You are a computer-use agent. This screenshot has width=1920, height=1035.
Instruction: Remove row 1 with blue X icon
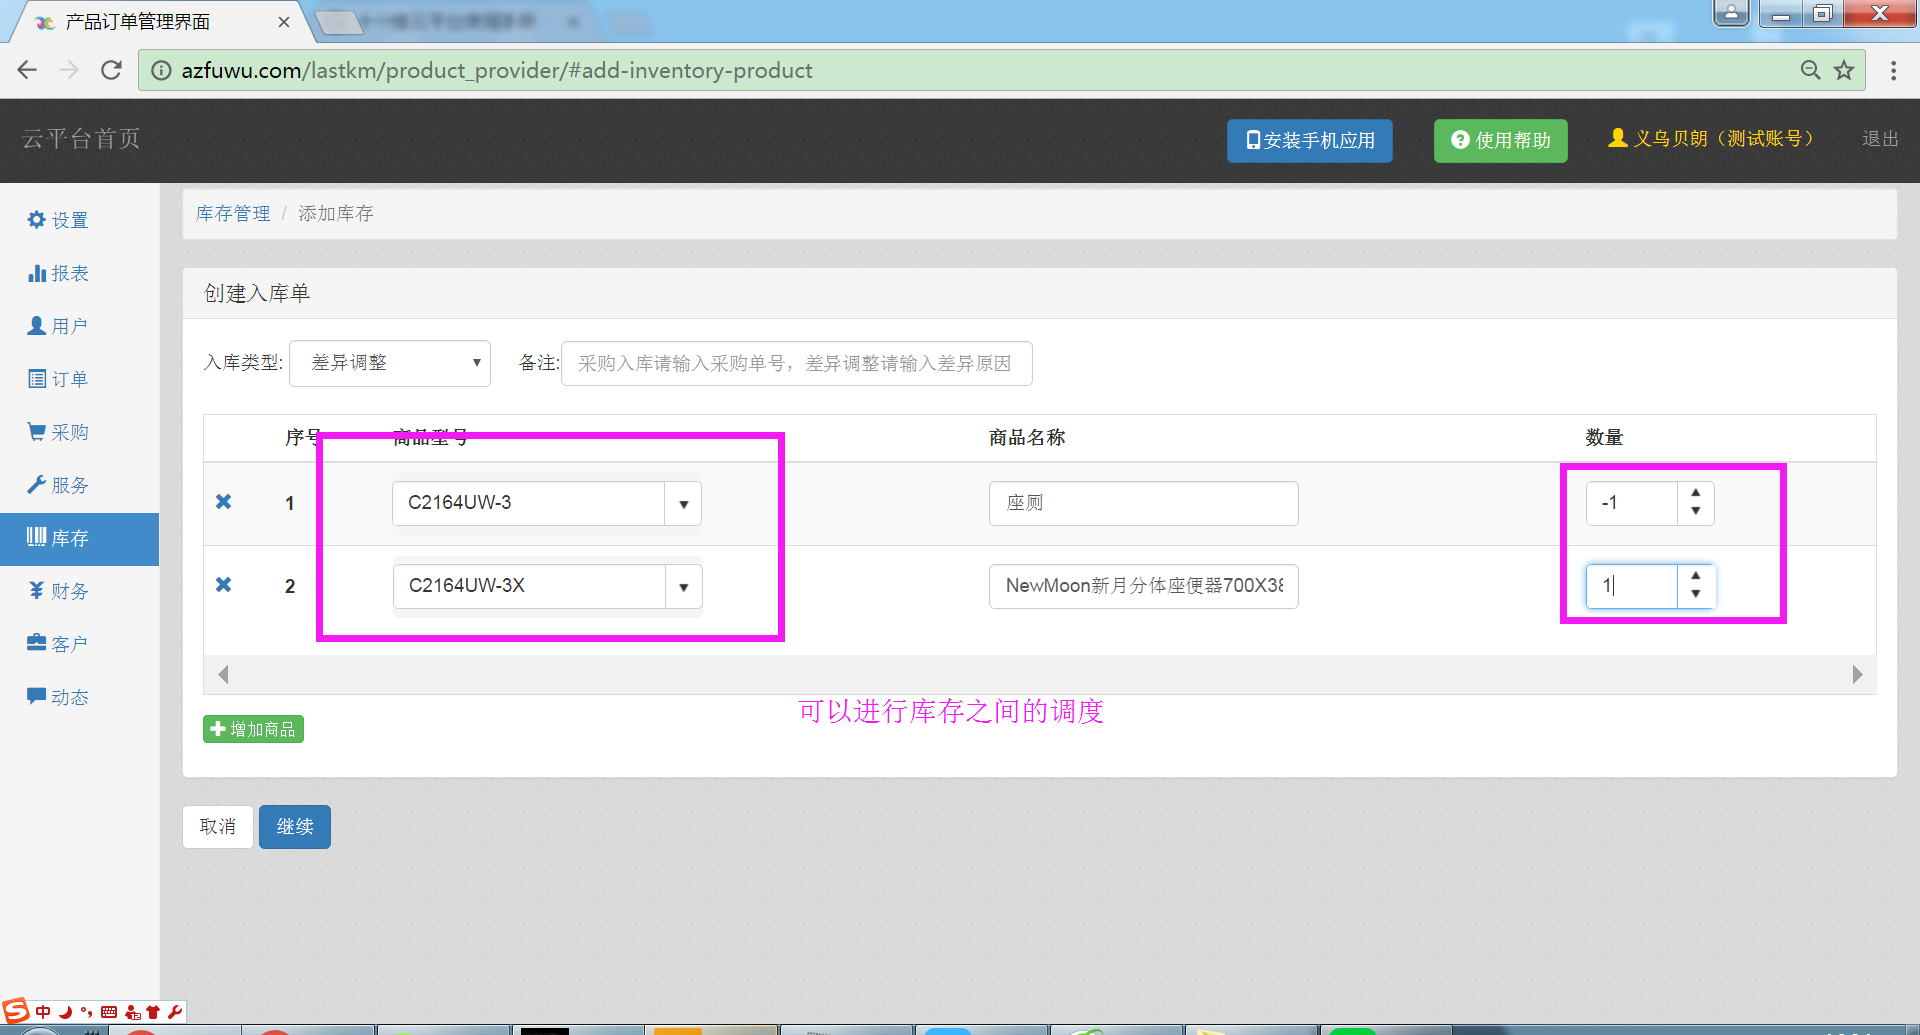tap(224, 502)
